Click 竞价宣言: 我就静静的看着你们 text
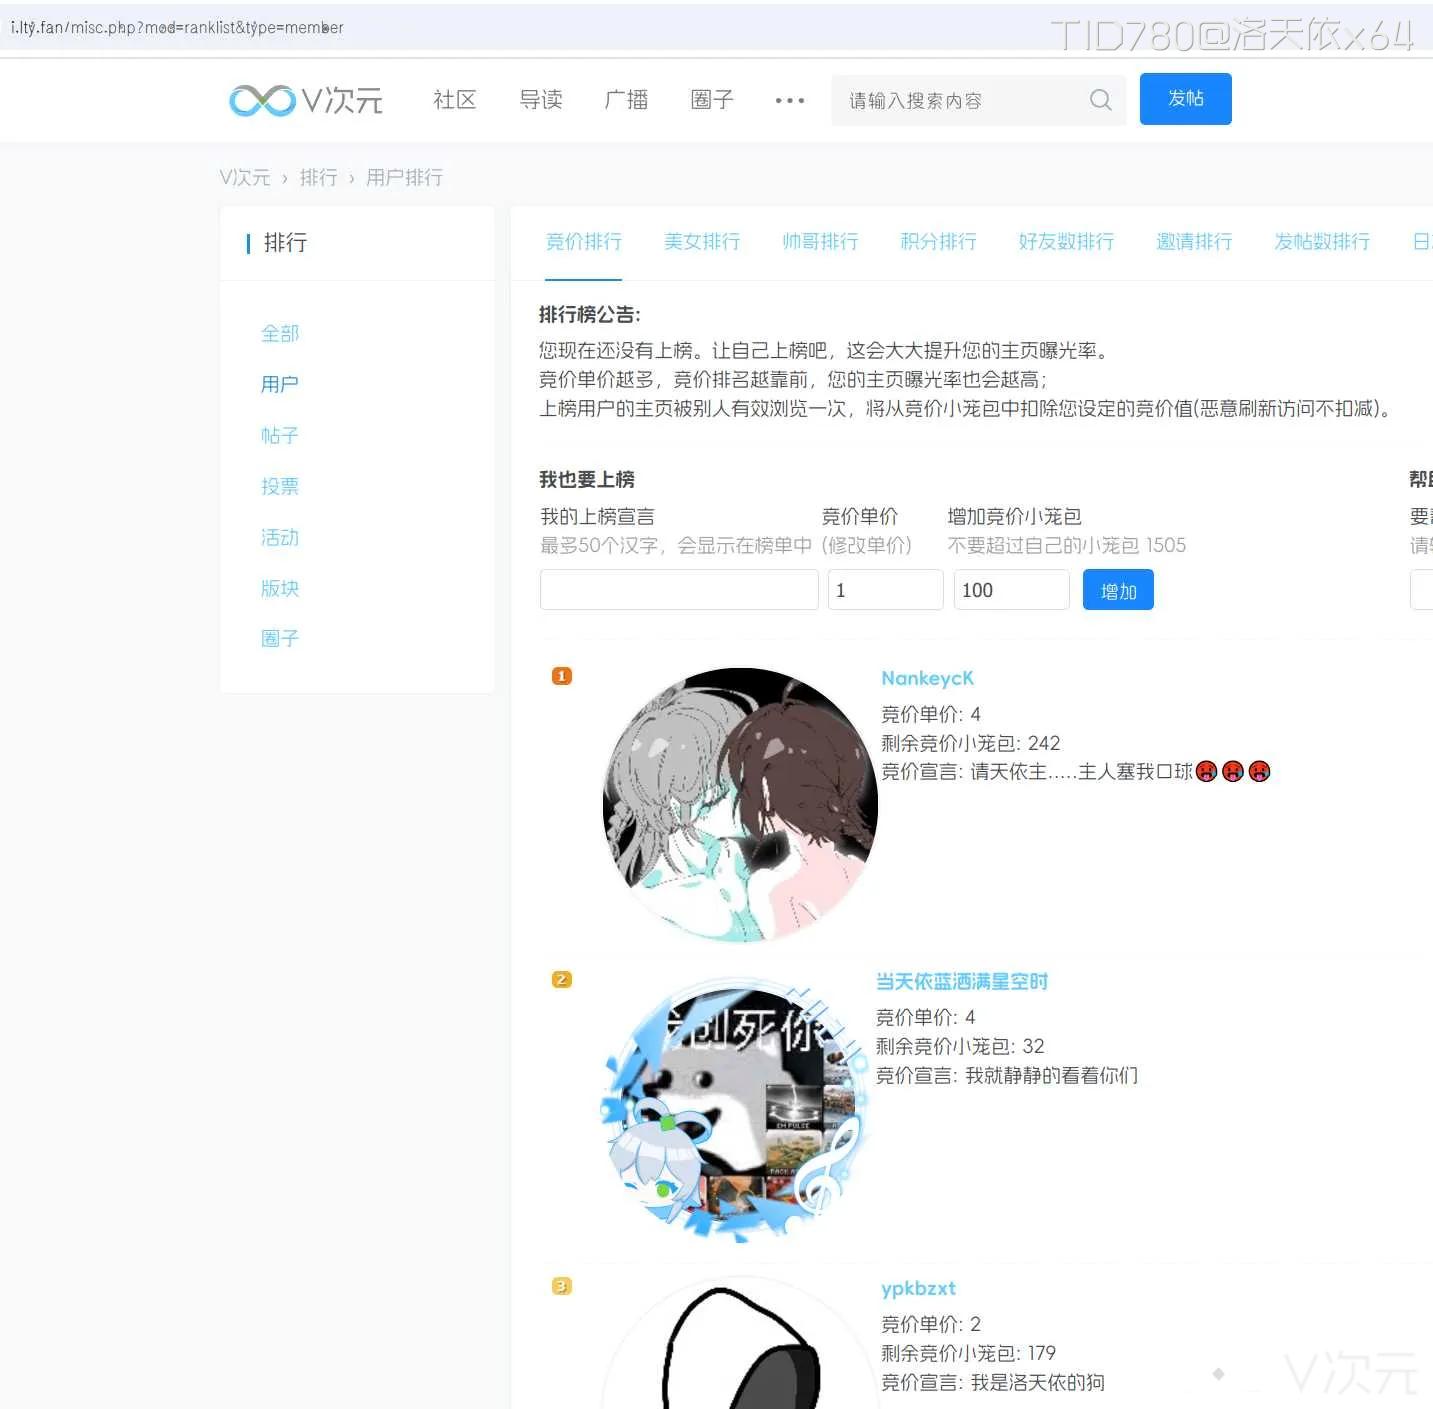Image resolution: width=1433 pixels, height=1409 pixels. [x=1007, y=1075]
